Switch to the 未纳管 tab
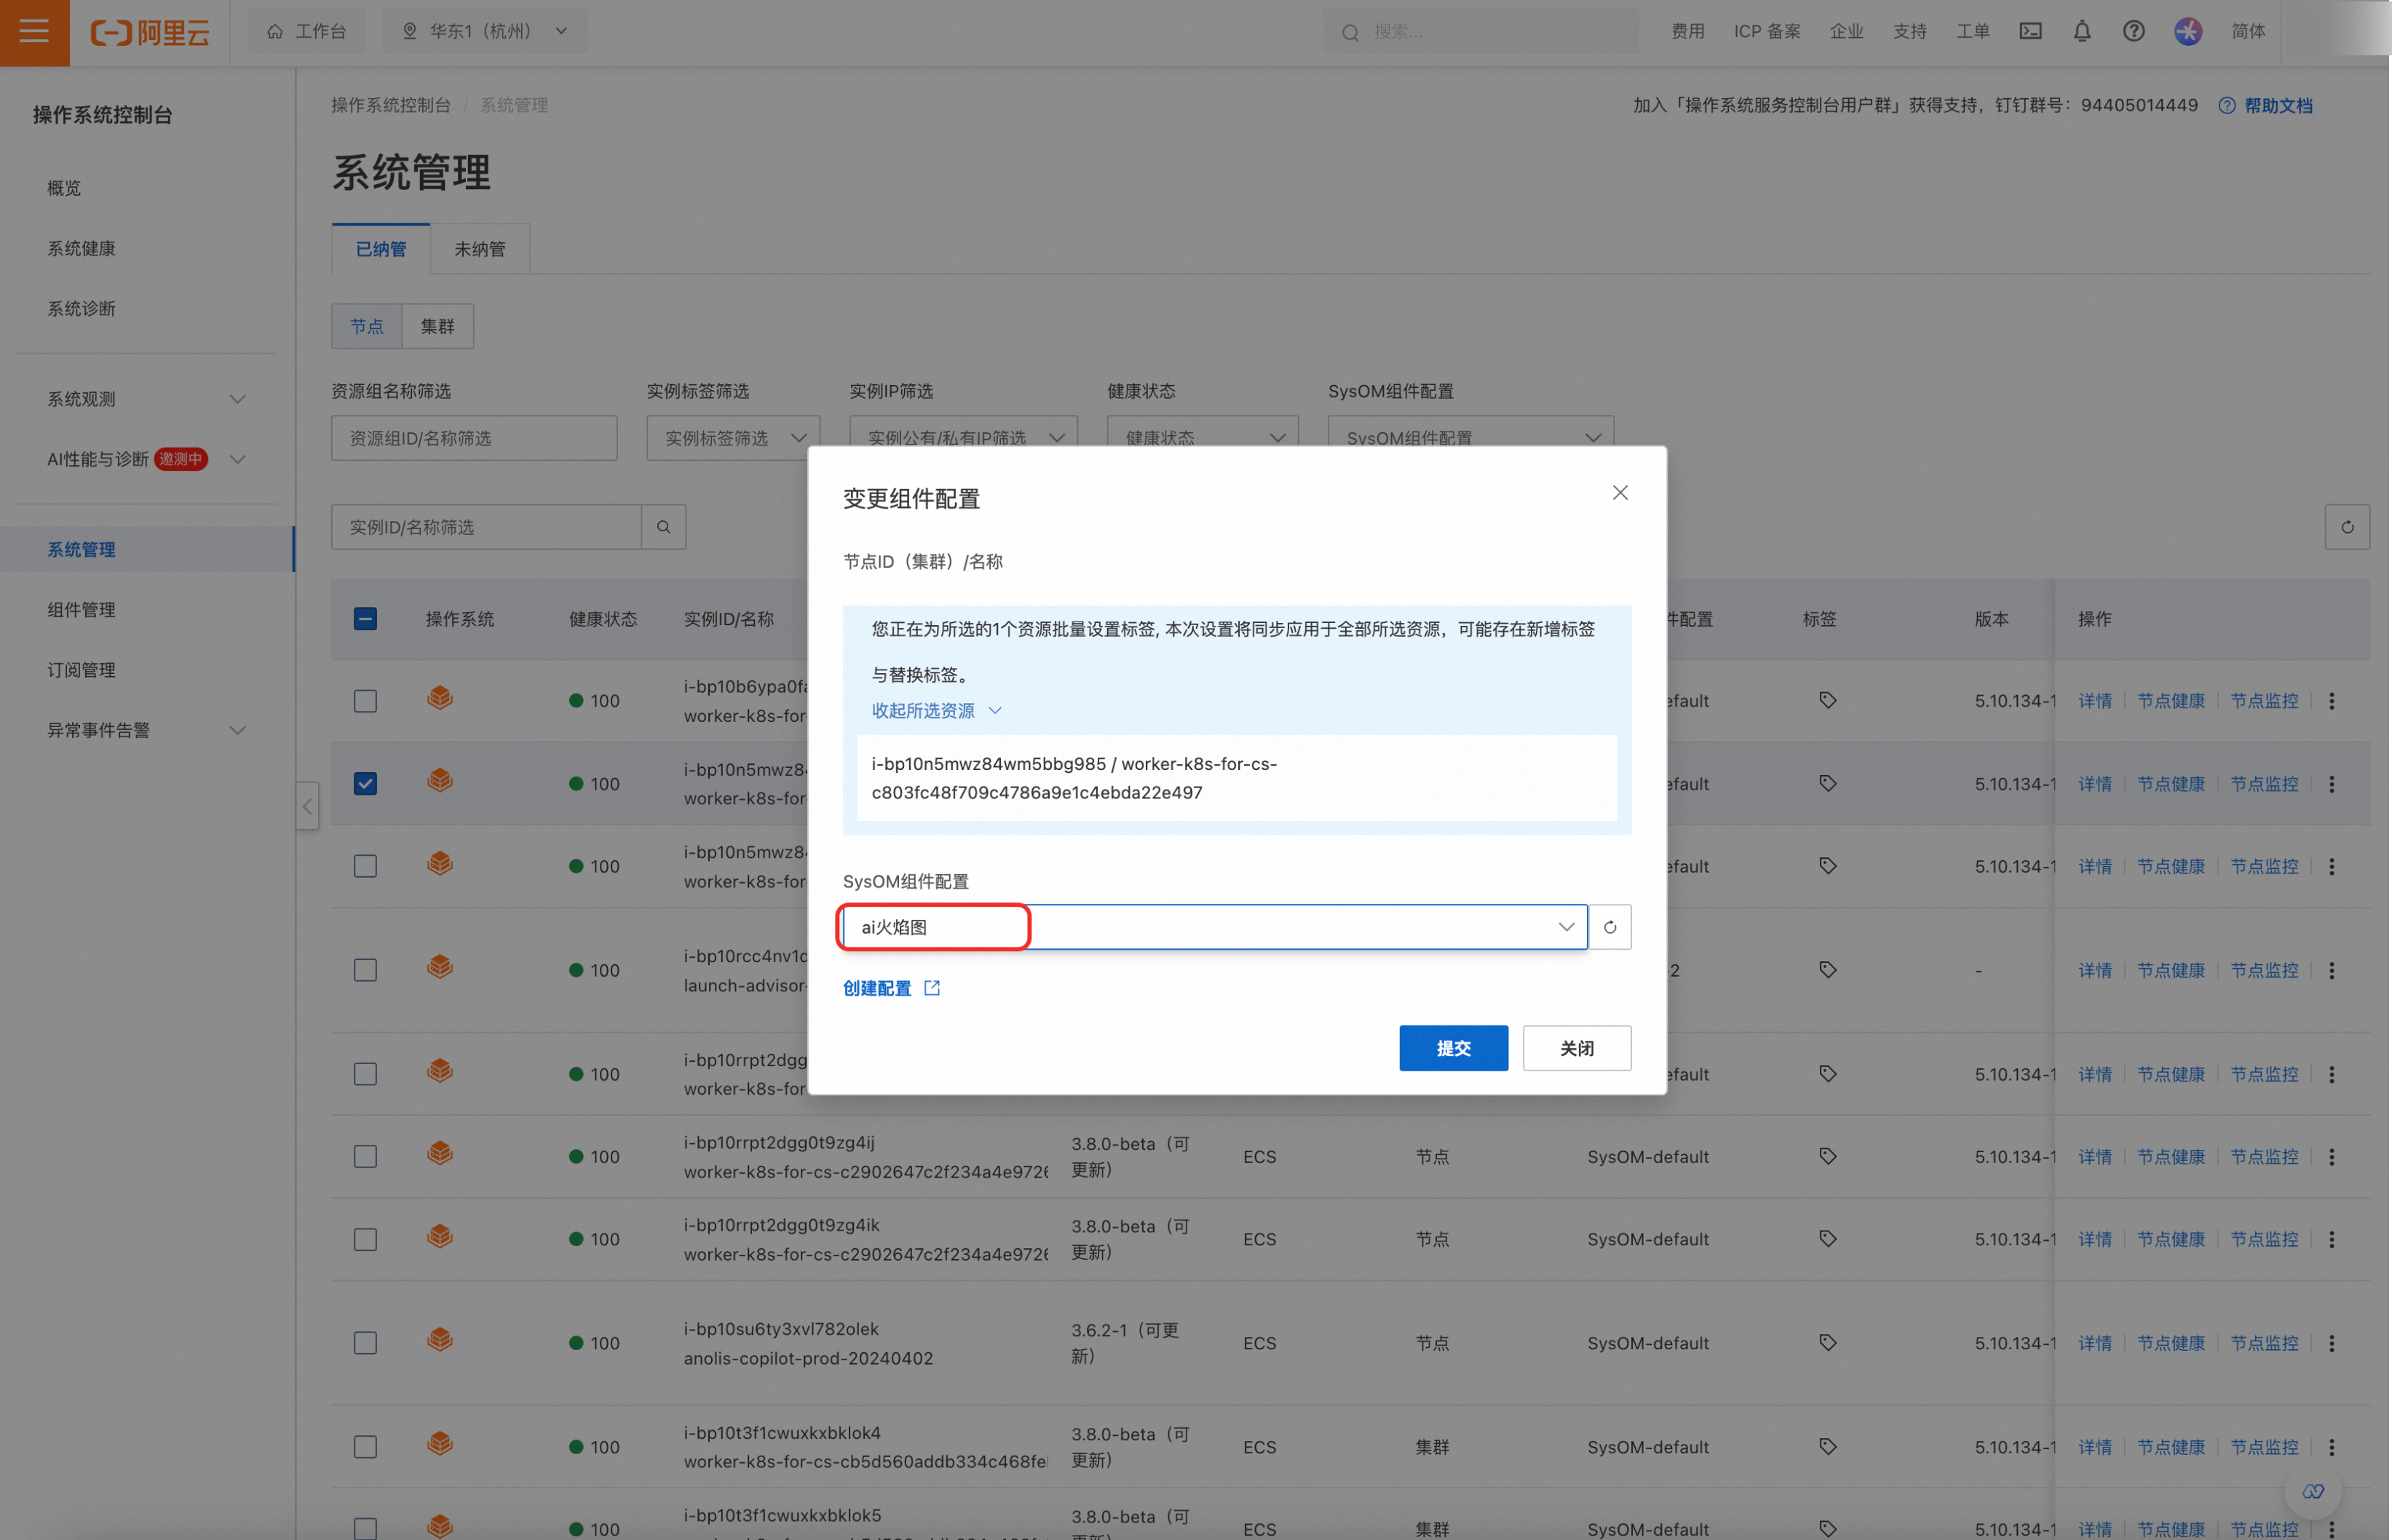Image resolution: width=2392 pixels, height=1540 pixels. pyautogui.click(x=479, y=249)
